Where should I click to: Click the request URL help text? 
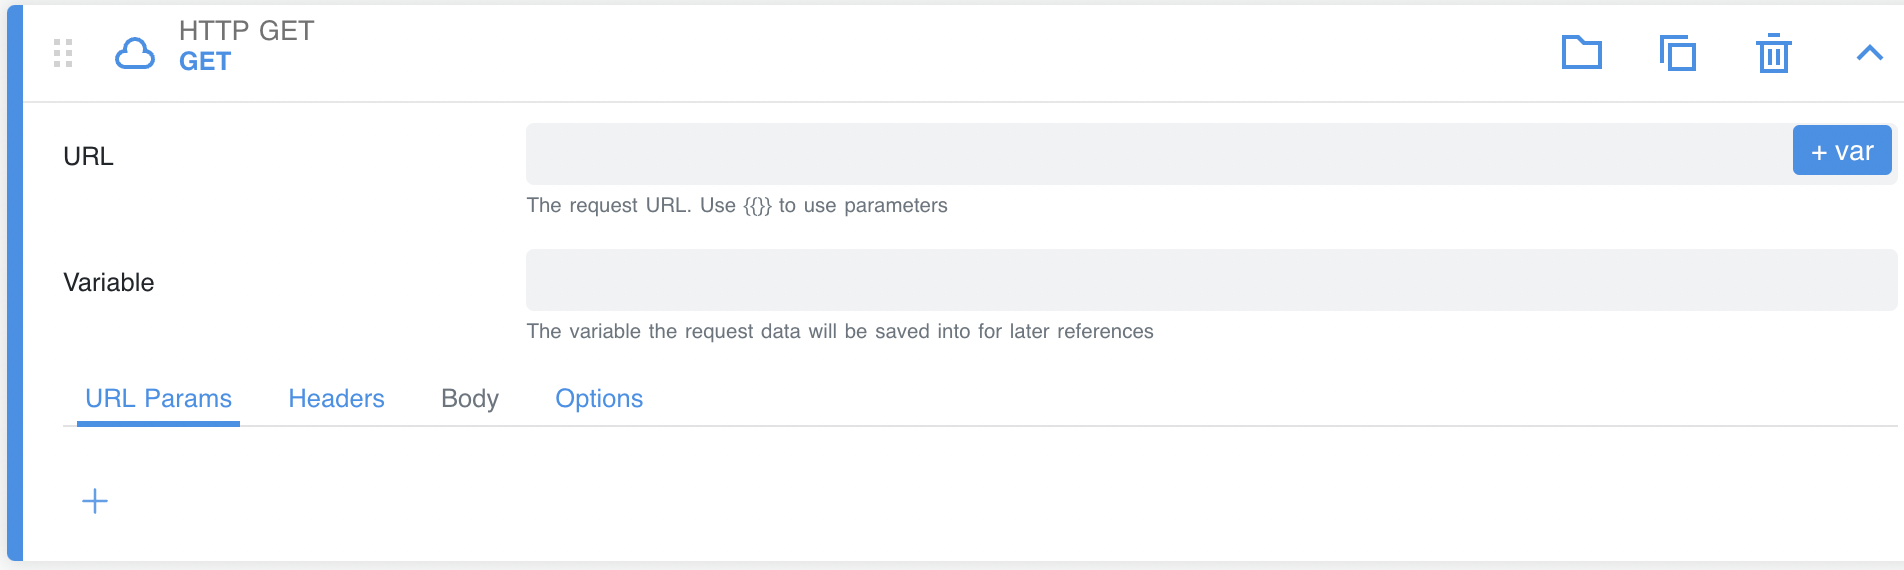[736, 206]
